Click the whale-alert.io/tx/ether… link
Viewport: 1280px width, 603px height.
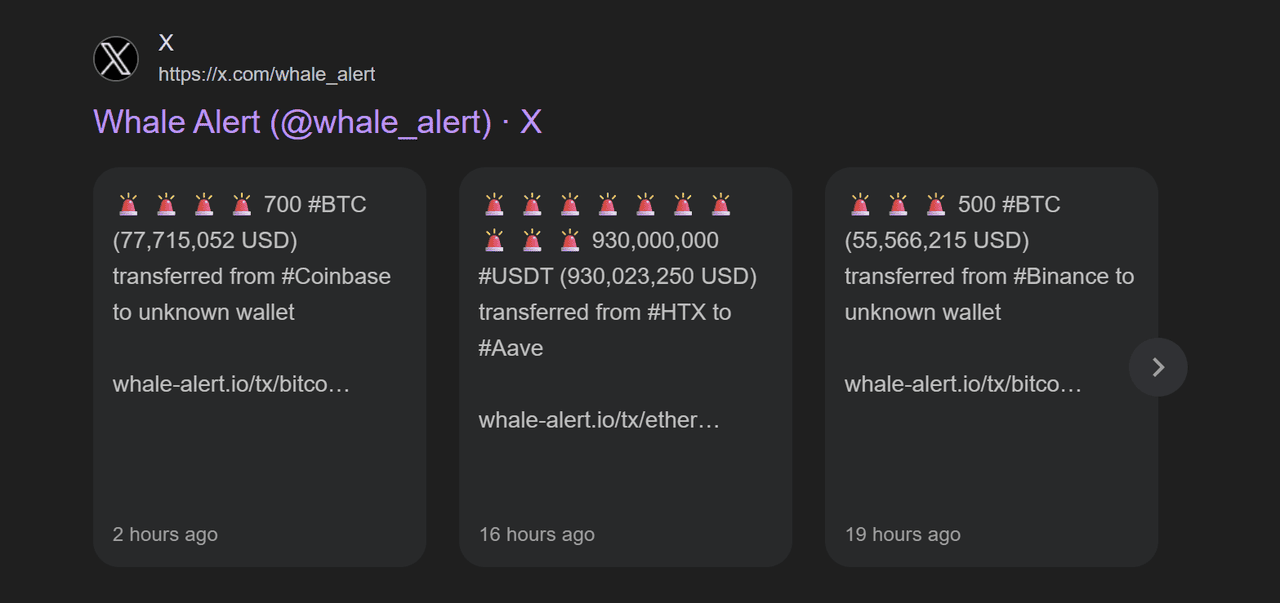599,420
